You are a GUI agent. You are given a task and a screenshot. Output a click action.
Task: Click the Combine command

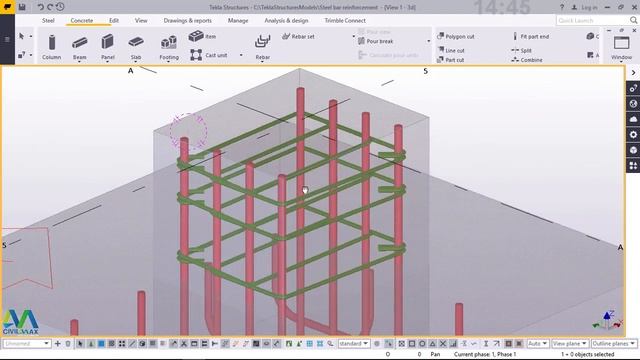[x=527, y=60]
